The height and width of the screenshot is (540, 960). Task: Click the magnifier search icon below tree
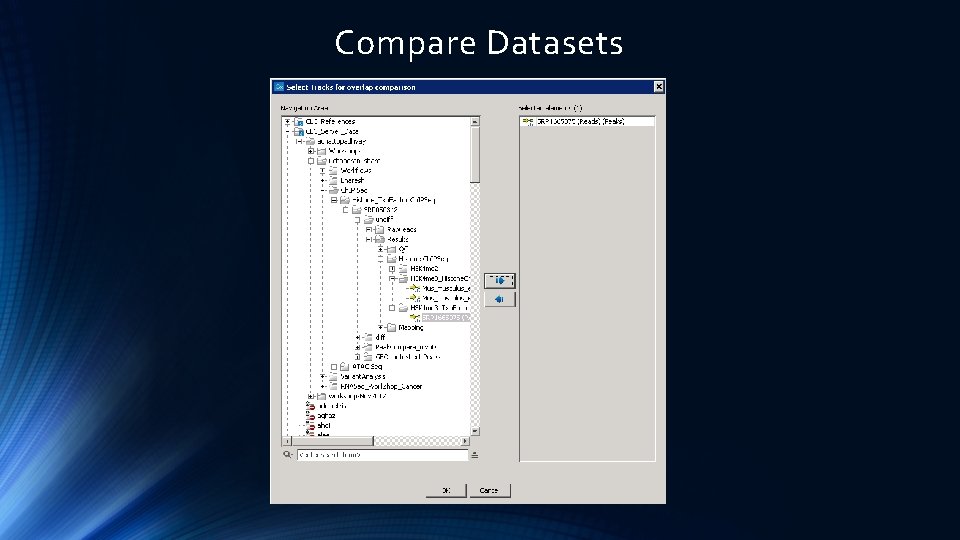pyautogui.click(x=287, y=455)
